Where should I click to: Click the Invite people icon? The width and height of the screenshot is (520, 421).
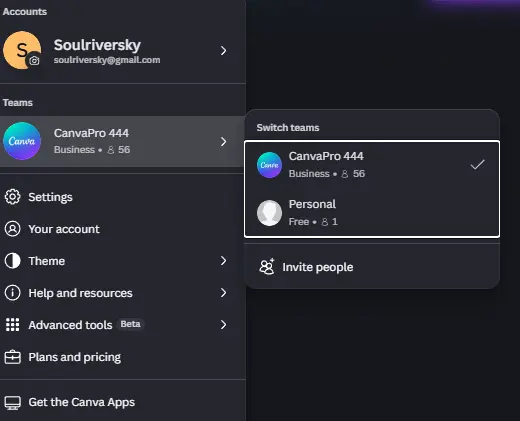pos(267,266)
